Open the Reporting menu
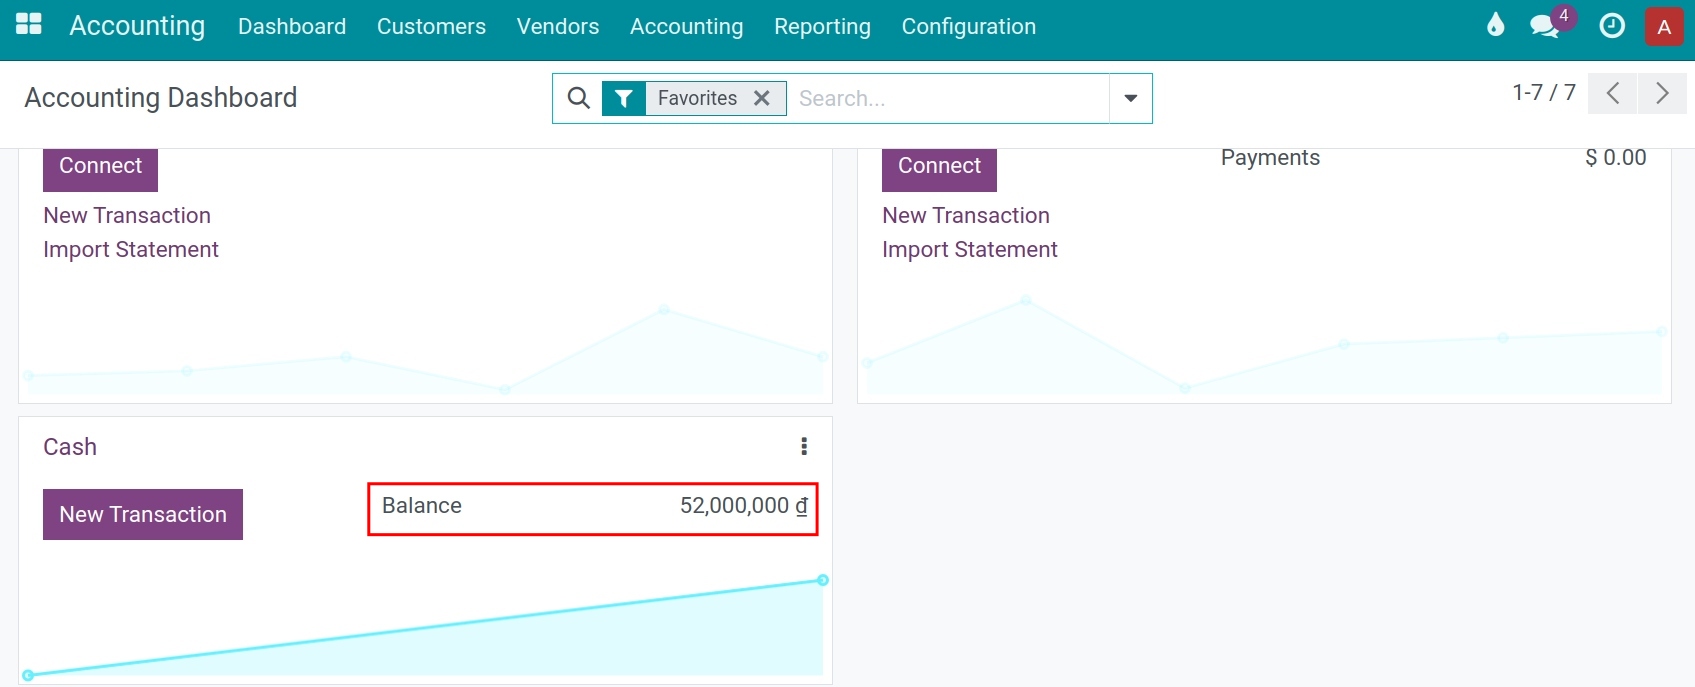Image resolution: width=1695 pixels, height=687 pixels. click(822, 26)
